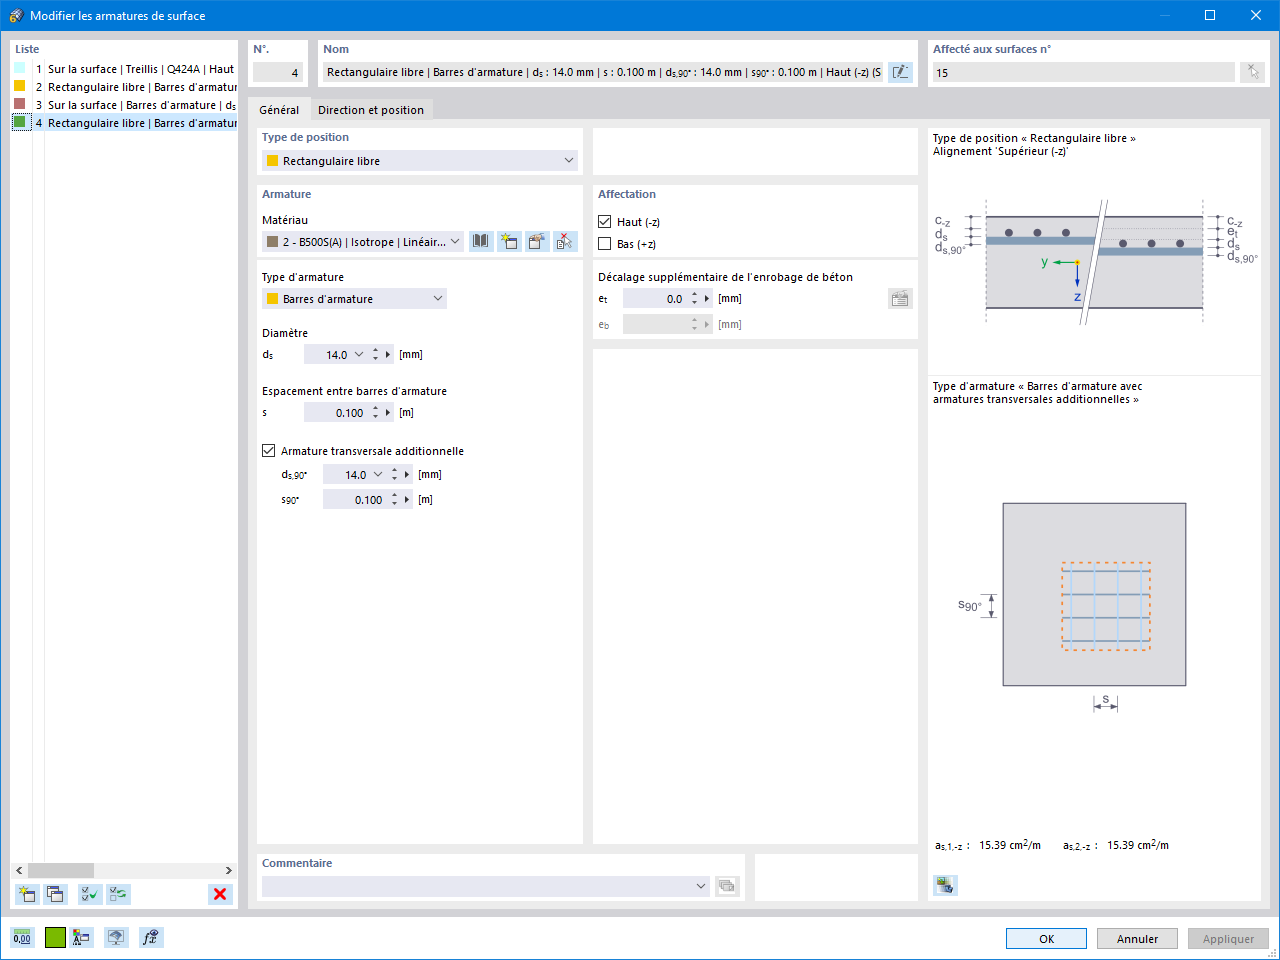This screenshot has width=1280, height=960.
Task: Select list item 1 Sur la surface Treillis
Action: click(x=124, y=69)
